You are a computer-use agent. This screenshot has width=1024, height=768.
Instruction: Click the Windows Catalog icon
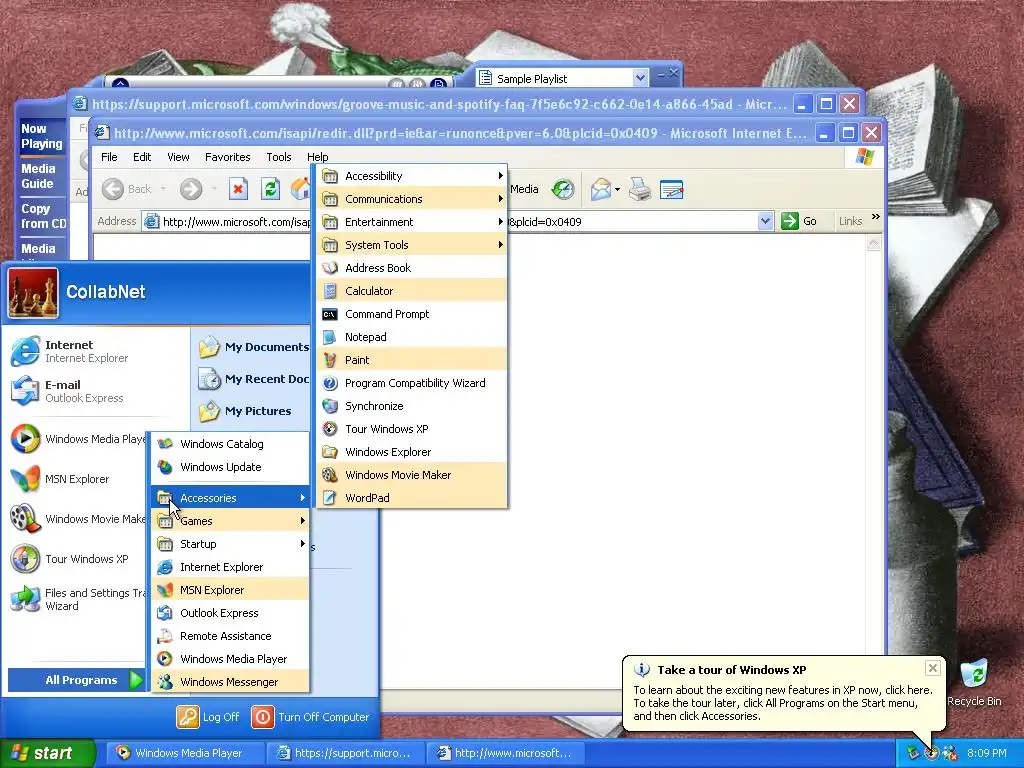tap(165, 444)
